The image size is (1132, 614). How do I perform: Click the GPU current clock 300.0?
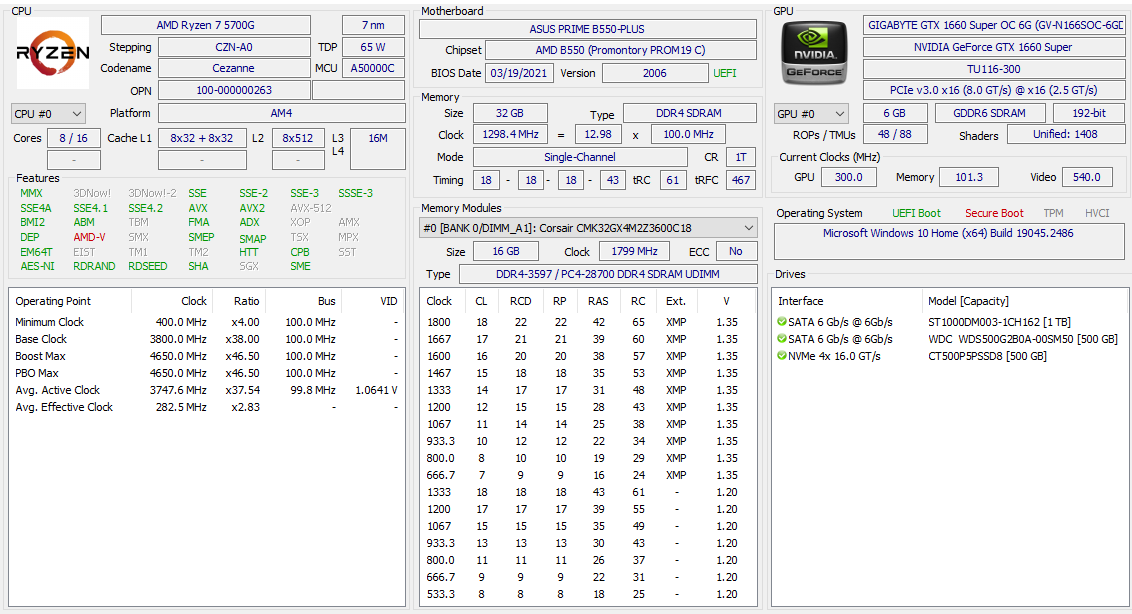tap(848, 177)
